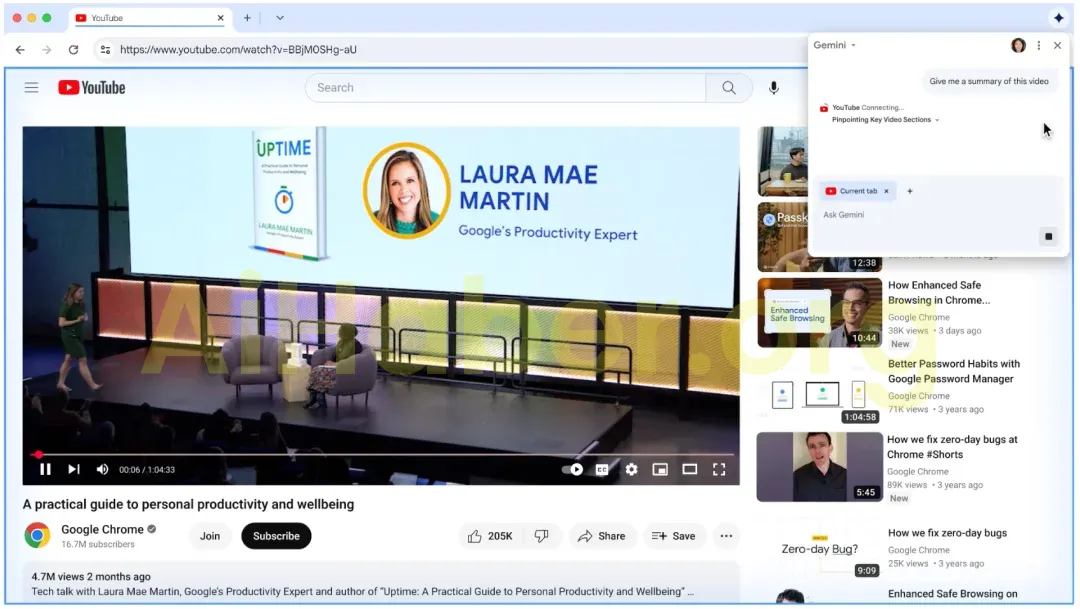Pause the video with the pause button

pyautogui.click(x=45, y=469)
